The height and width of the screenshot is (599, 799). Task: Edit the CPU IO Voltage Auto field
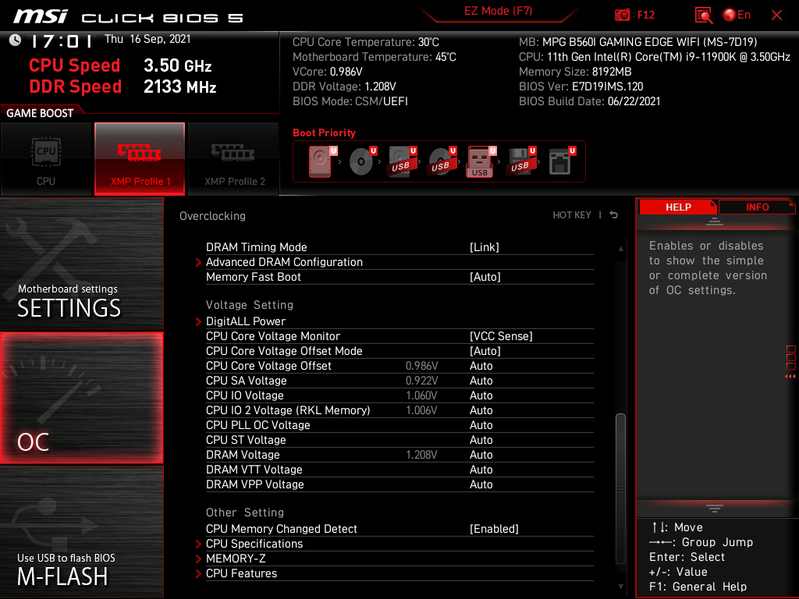(x=481, y=395)
